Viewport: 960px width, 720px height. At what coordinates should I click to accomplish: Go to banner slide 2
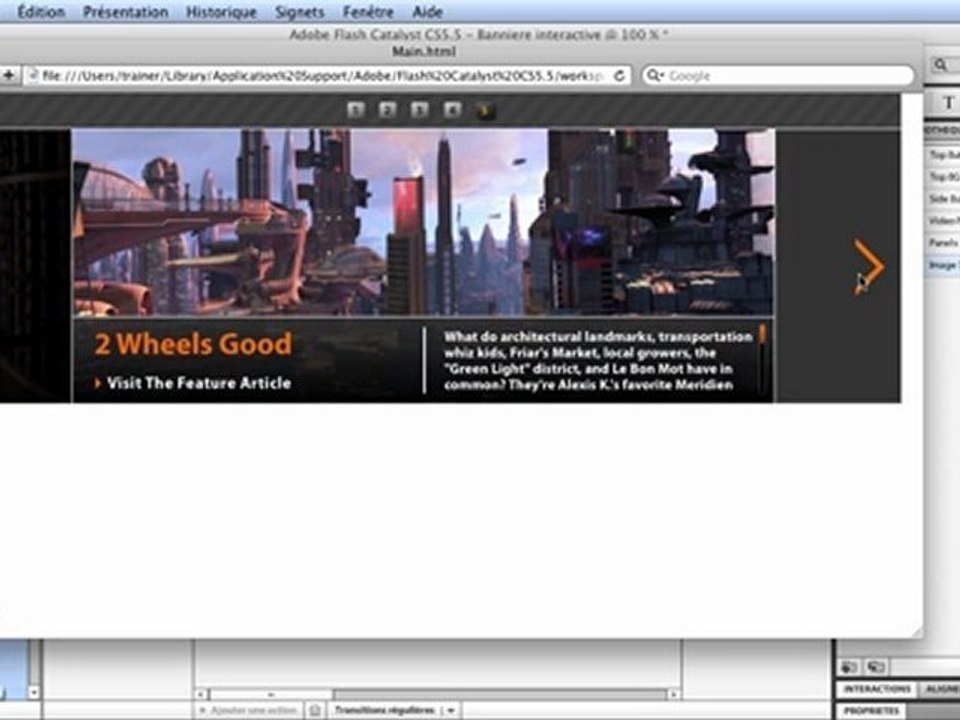coord(388,110)
